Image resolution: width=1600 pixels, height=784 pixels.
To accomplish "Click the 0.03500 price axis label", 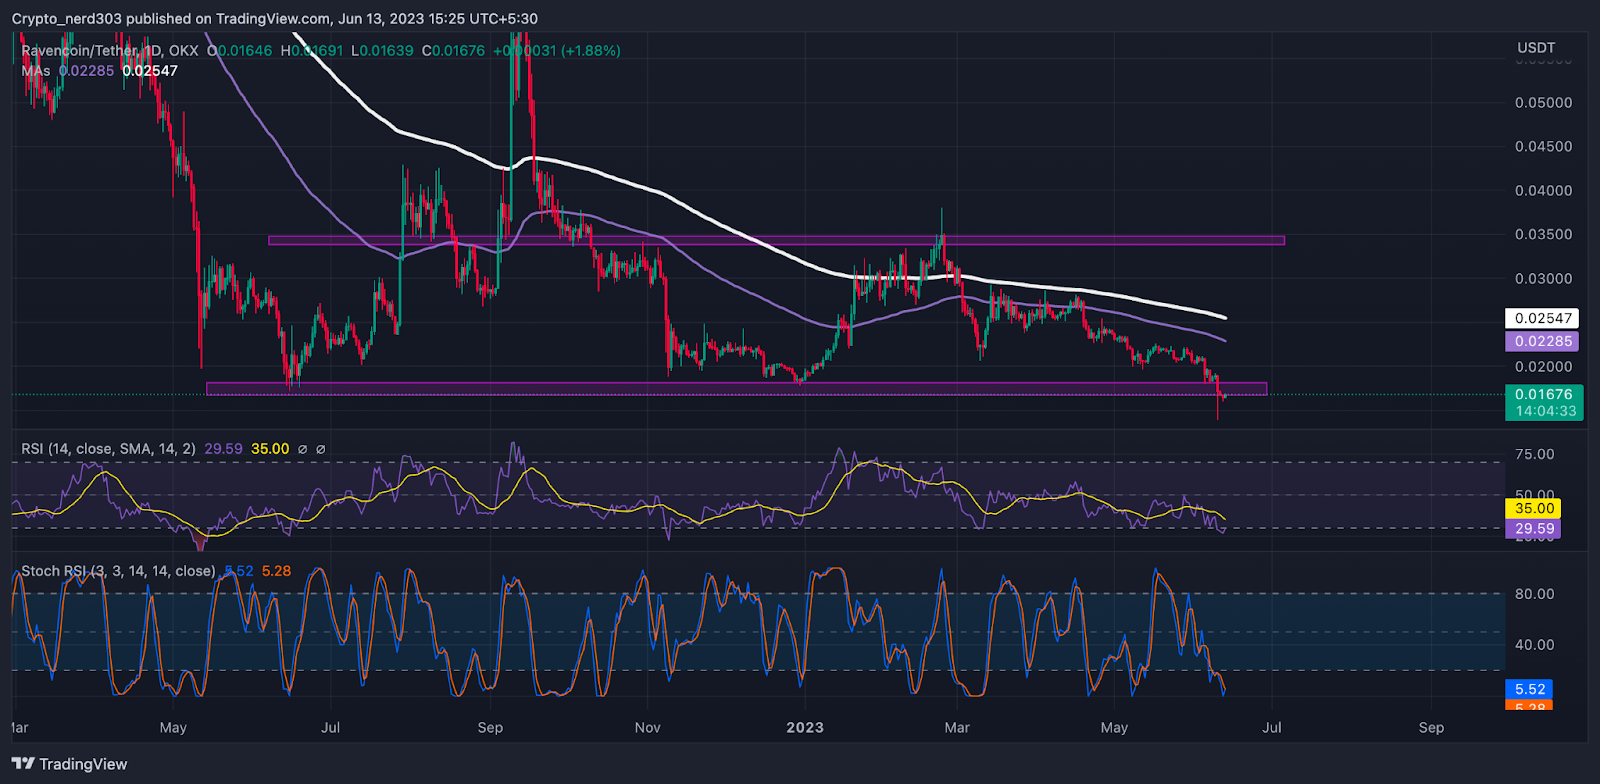I will 1543,234.
